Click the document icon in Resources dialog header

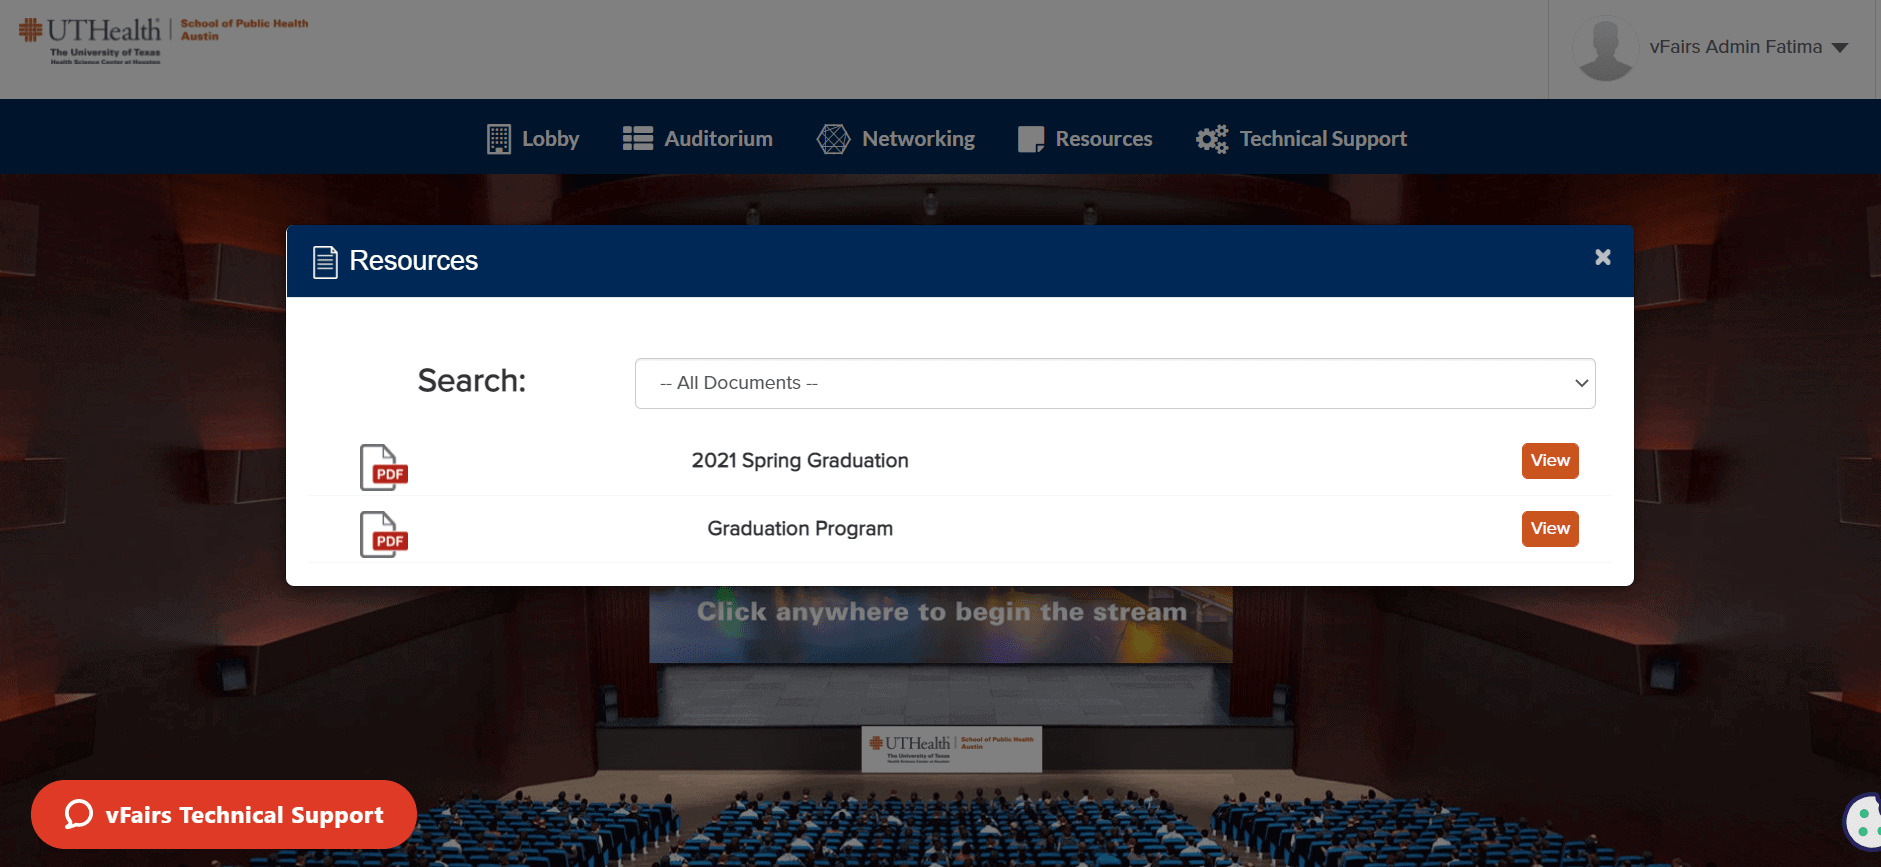point(325,262)
